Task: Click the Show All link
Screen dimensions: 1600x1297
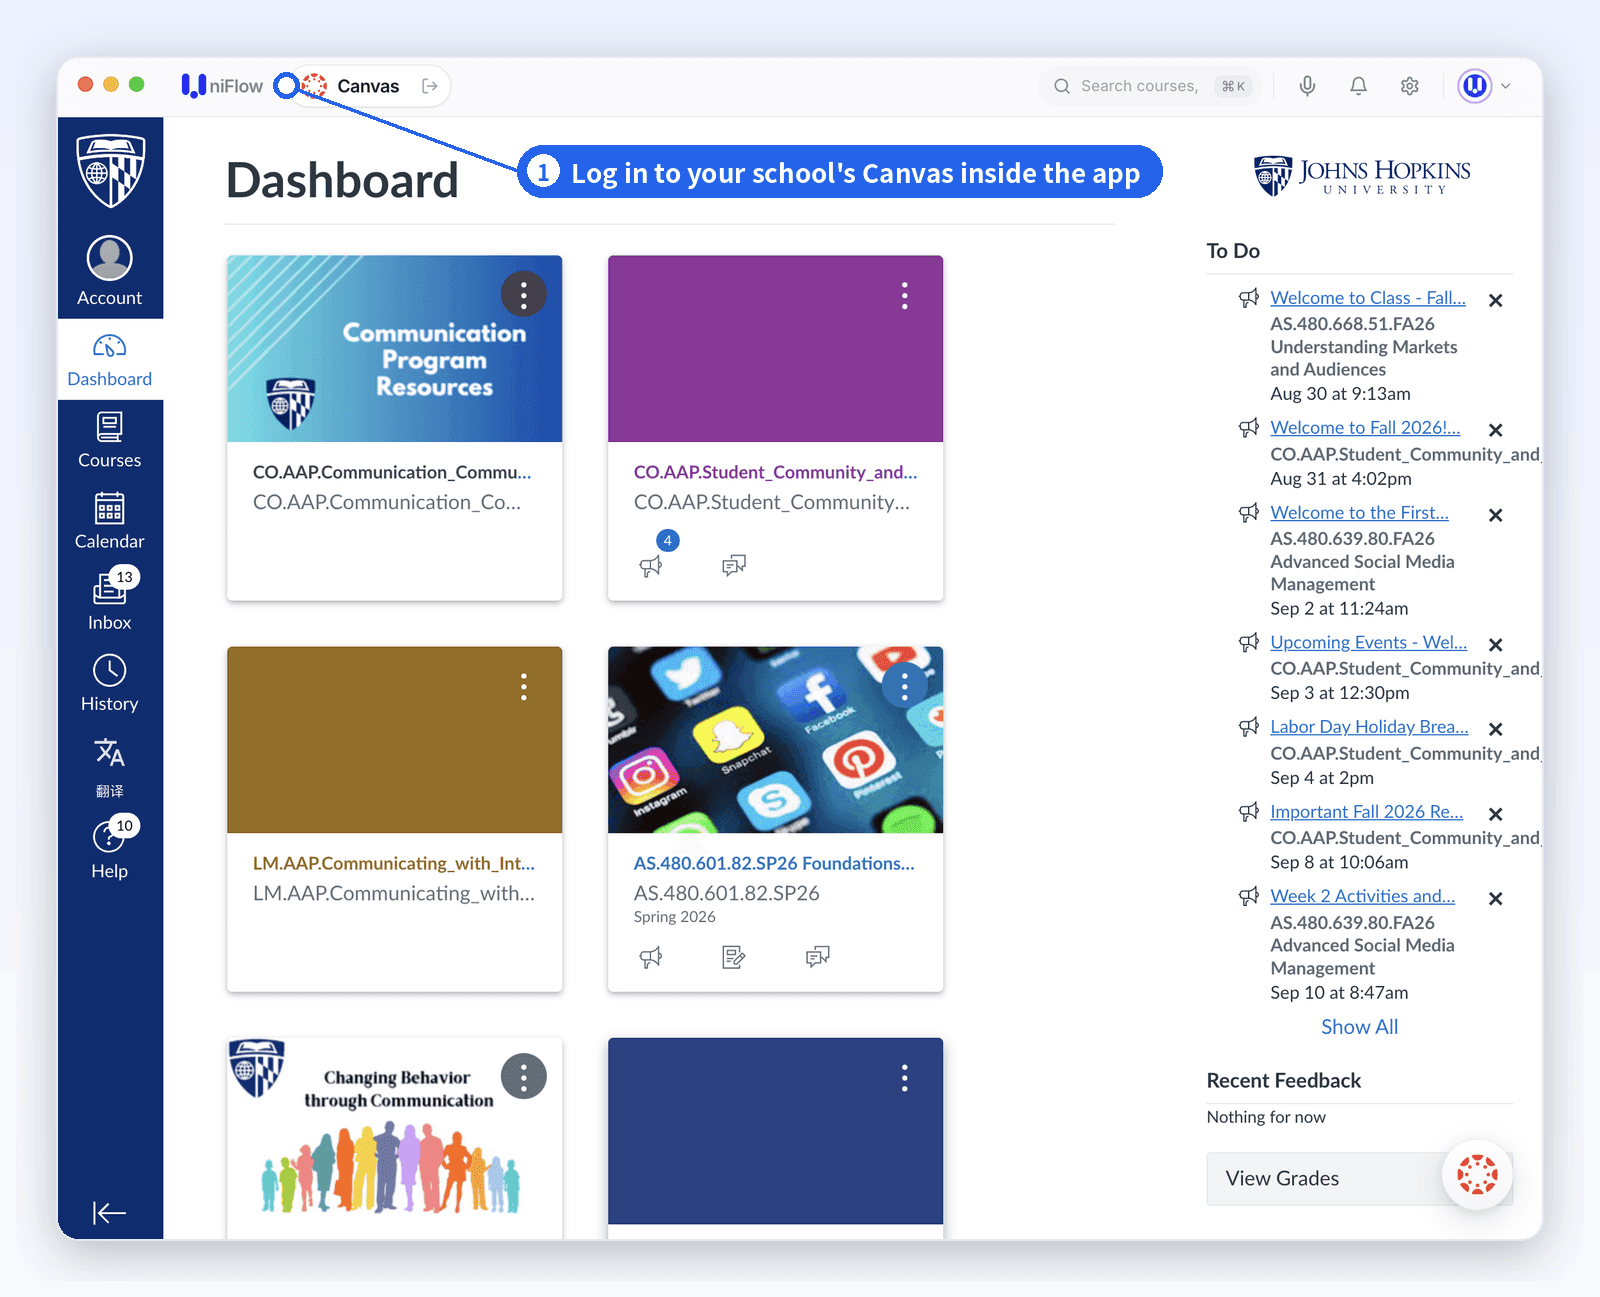Action: (x=1360, y=1027)
